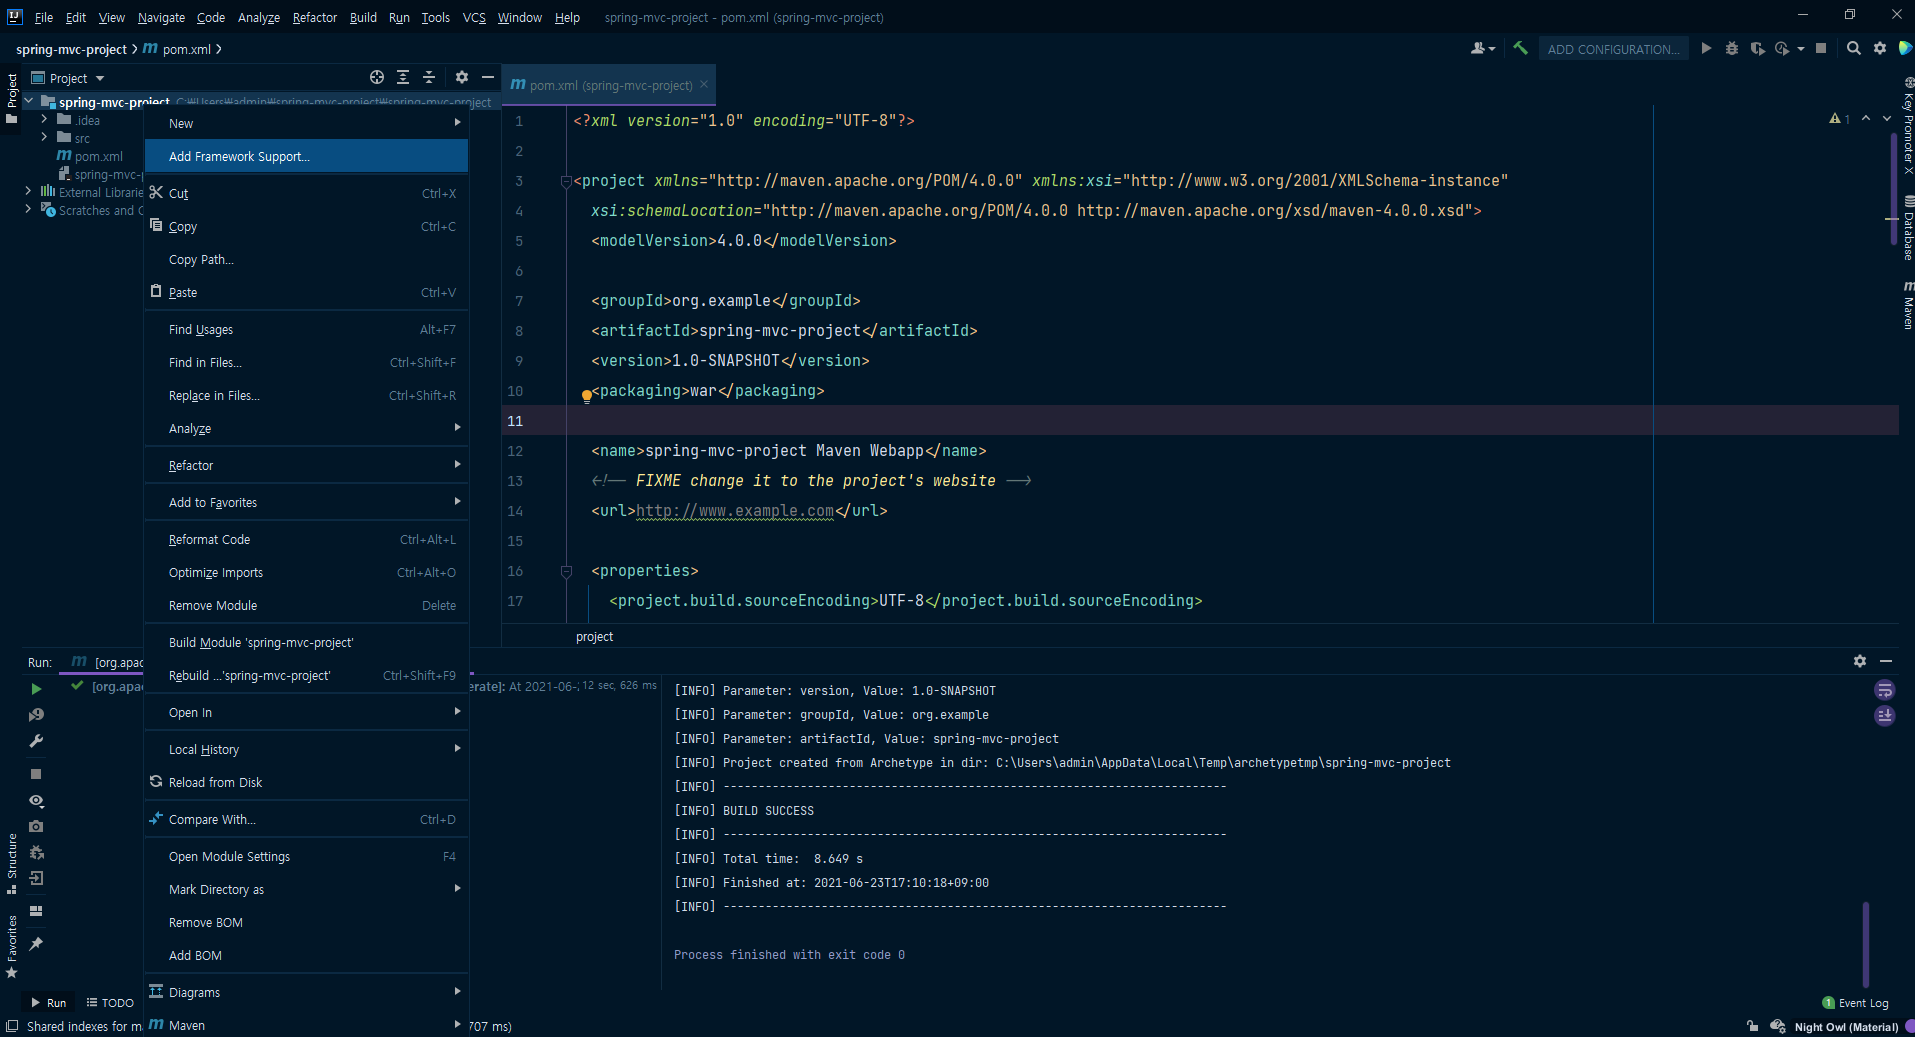Click the Stop square icon in the top toolbar
Viewport: 1915px width, 1037px height.
click(x=1821, y=48)
